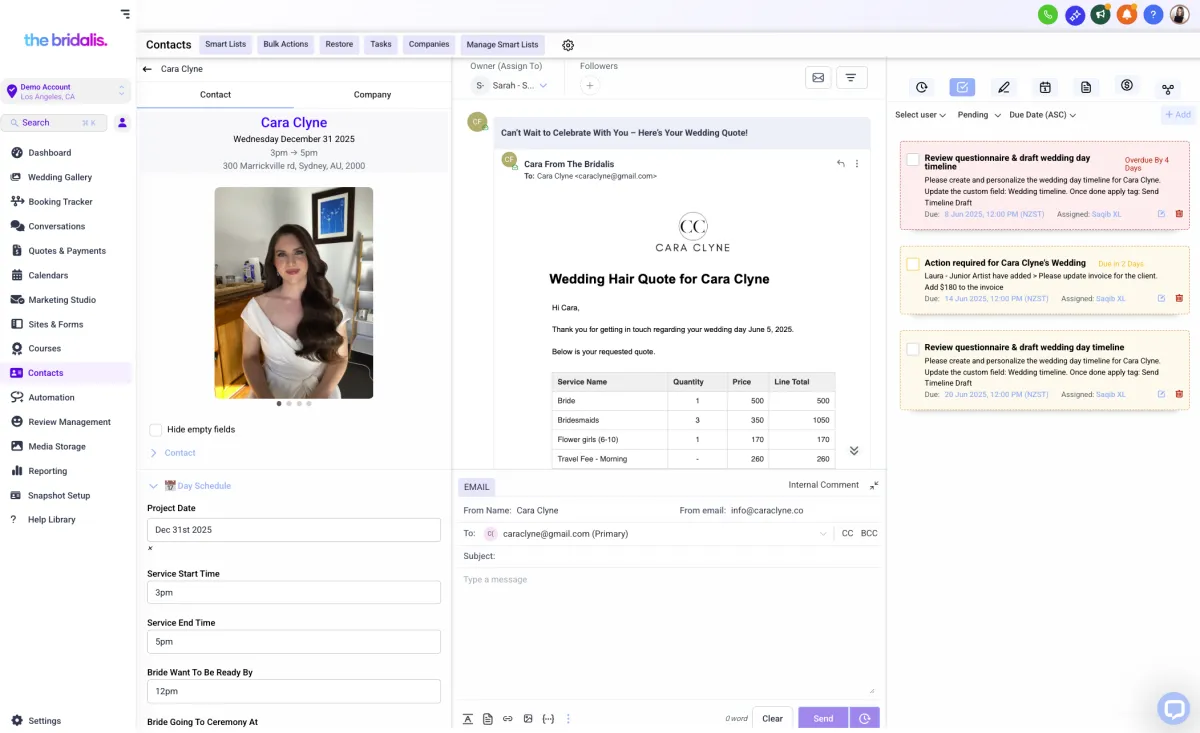Image resolution: width=1200 pixels, height=733 pixels.
Task: Open the Pending status filter dropdown
Action: (x=979, y=115)
